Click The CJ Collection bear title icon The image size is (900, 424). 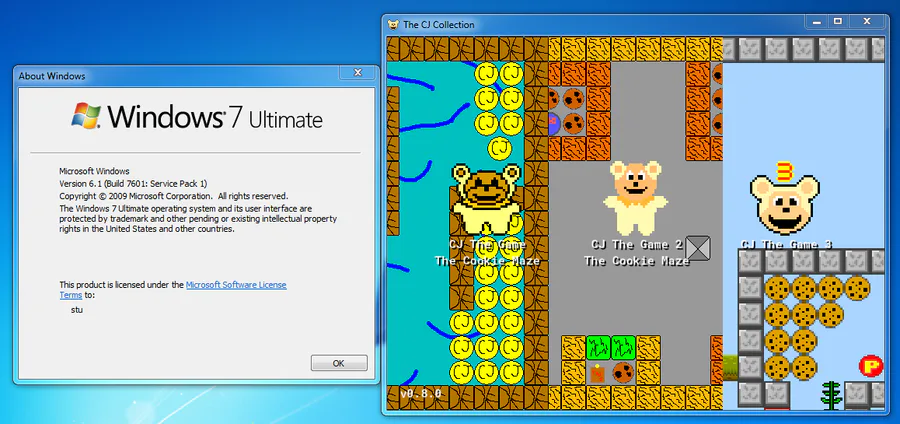pyautogui.click(x=393, y=25)
